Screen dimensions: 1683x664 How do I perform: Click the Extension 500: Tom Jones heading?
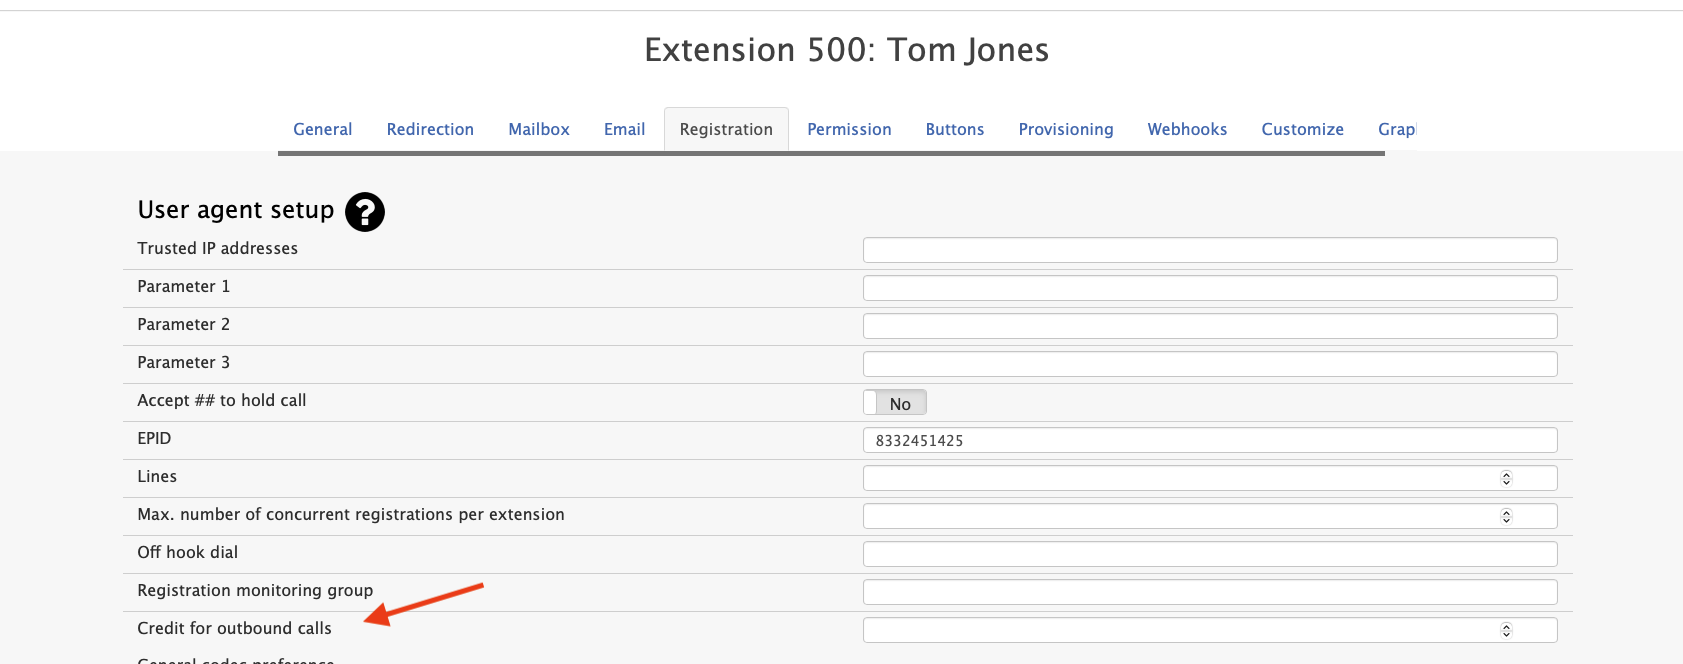(x=846, y=50)
